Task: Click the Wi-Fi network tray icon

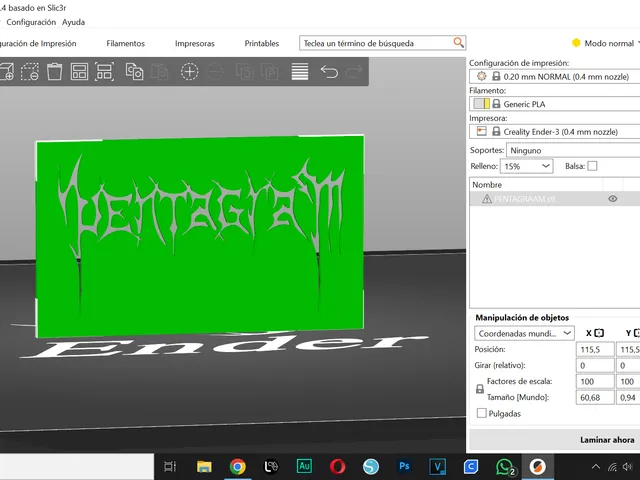Action: coord(612,467)
